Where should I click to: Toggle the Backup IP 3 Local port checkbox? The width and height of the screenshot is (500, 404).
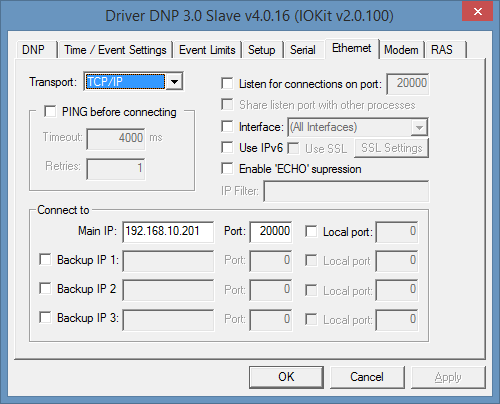click(311, 319)
